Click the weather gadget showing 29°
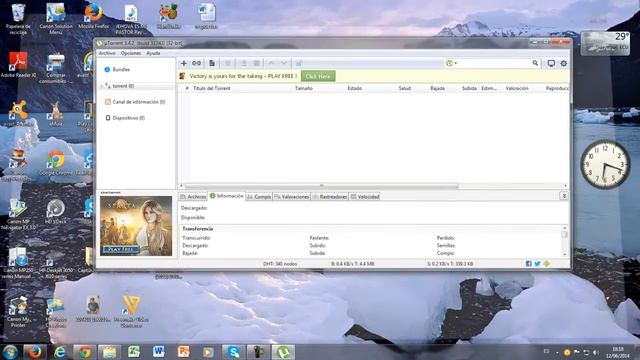 [x=606, y=43]
